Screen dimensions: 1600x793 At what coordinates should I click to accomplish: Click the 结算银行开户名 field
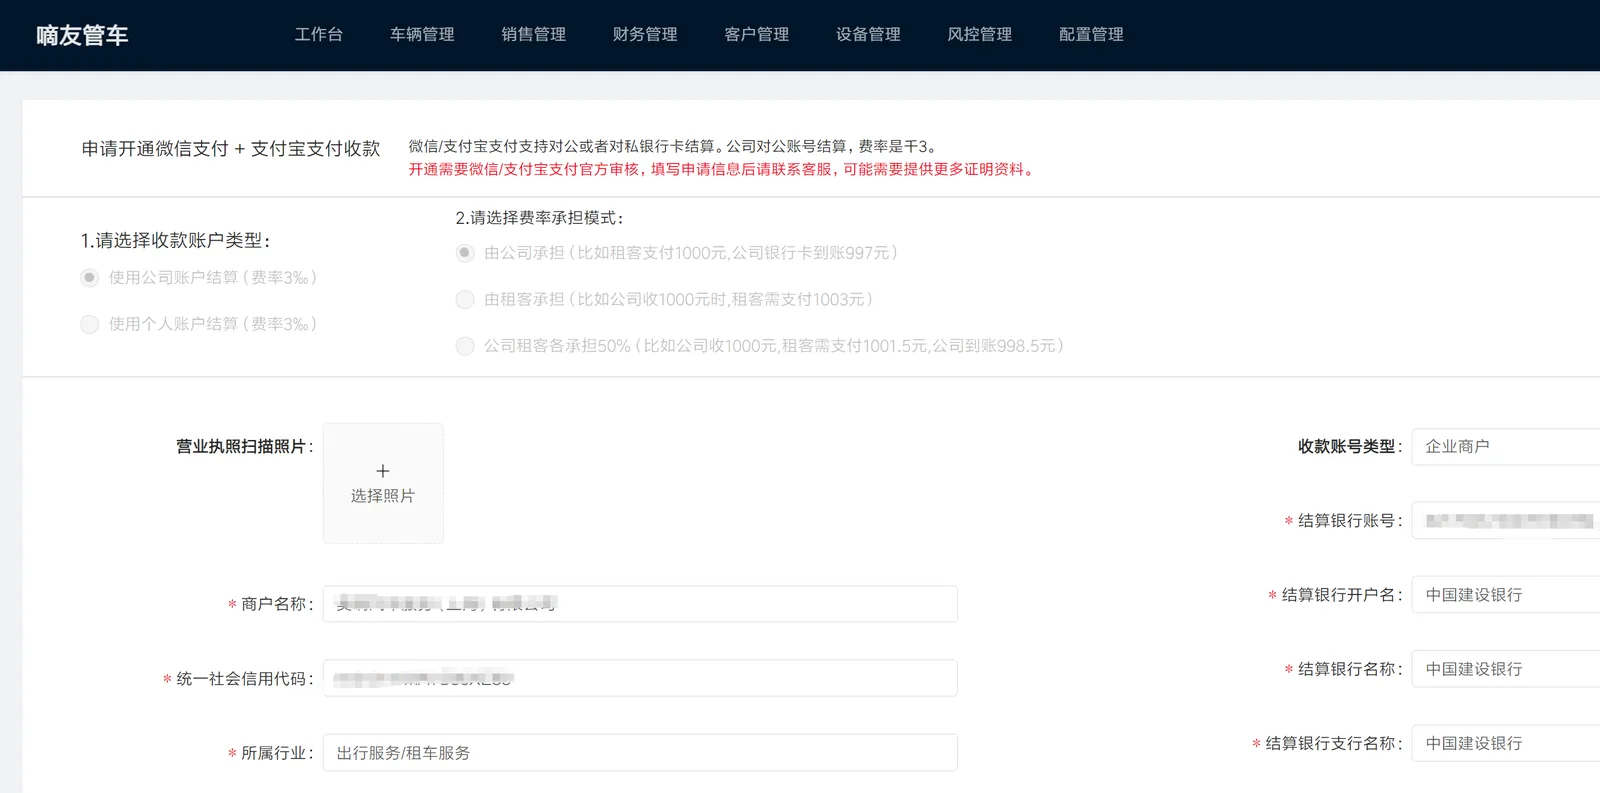tap(1506, 595)
